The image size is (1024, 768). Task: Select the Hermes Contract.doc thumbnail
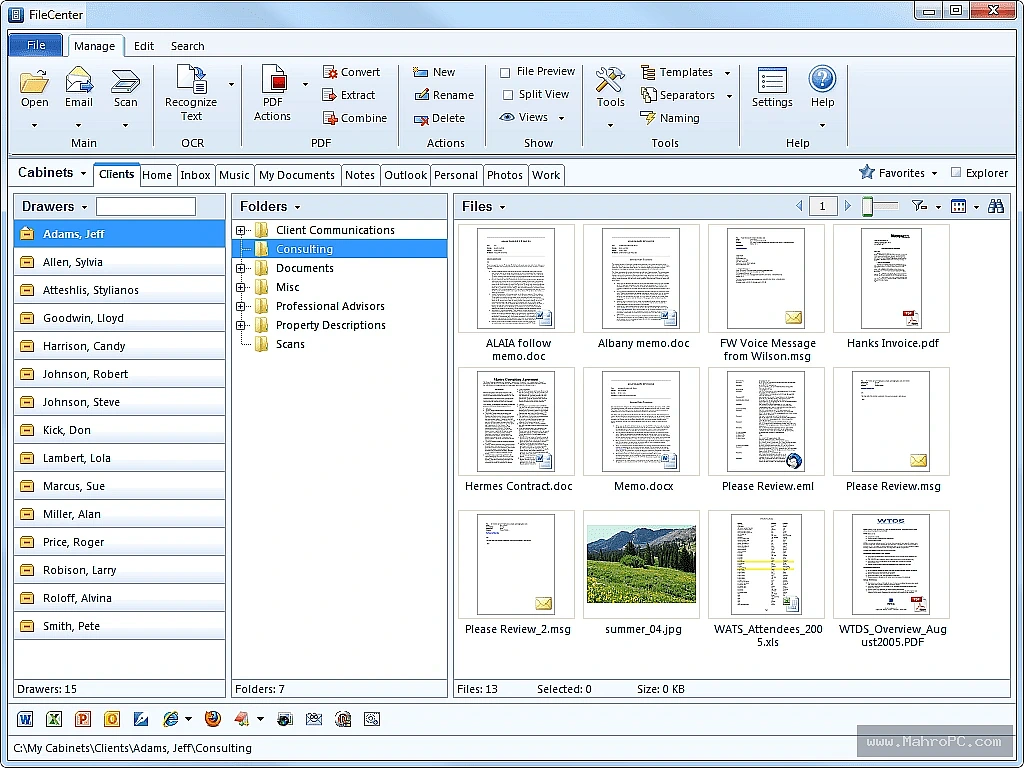click(x=517, y=422)
